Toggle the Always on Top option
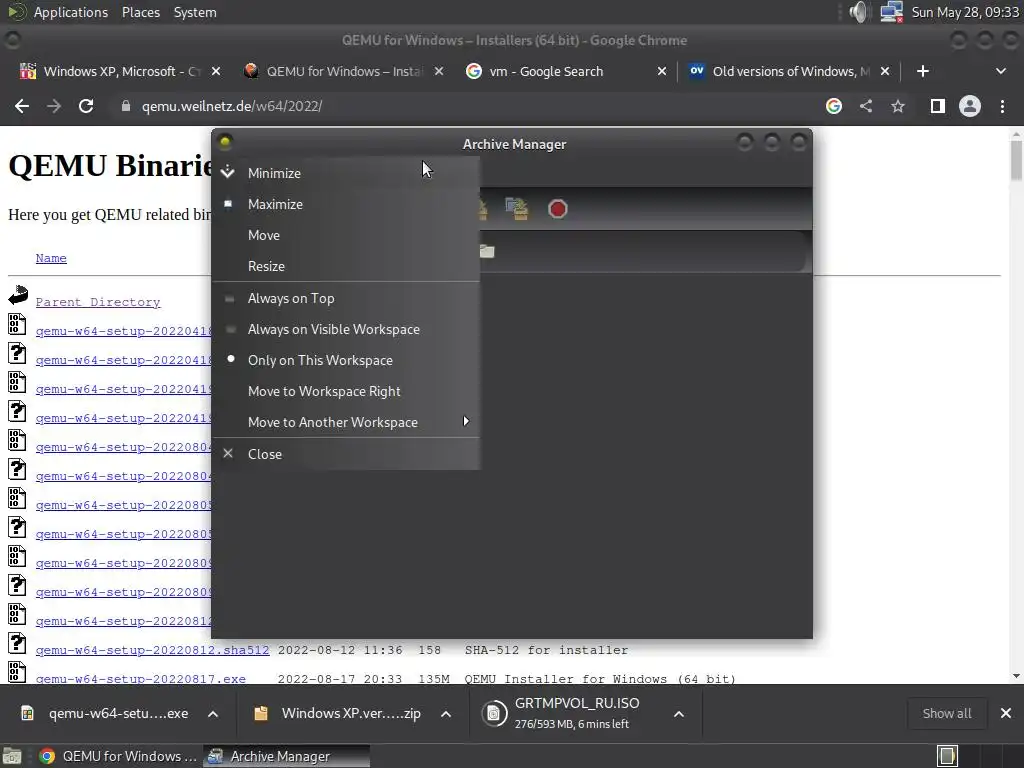This screenshot has height=768, width=1024. coord(346,298)
